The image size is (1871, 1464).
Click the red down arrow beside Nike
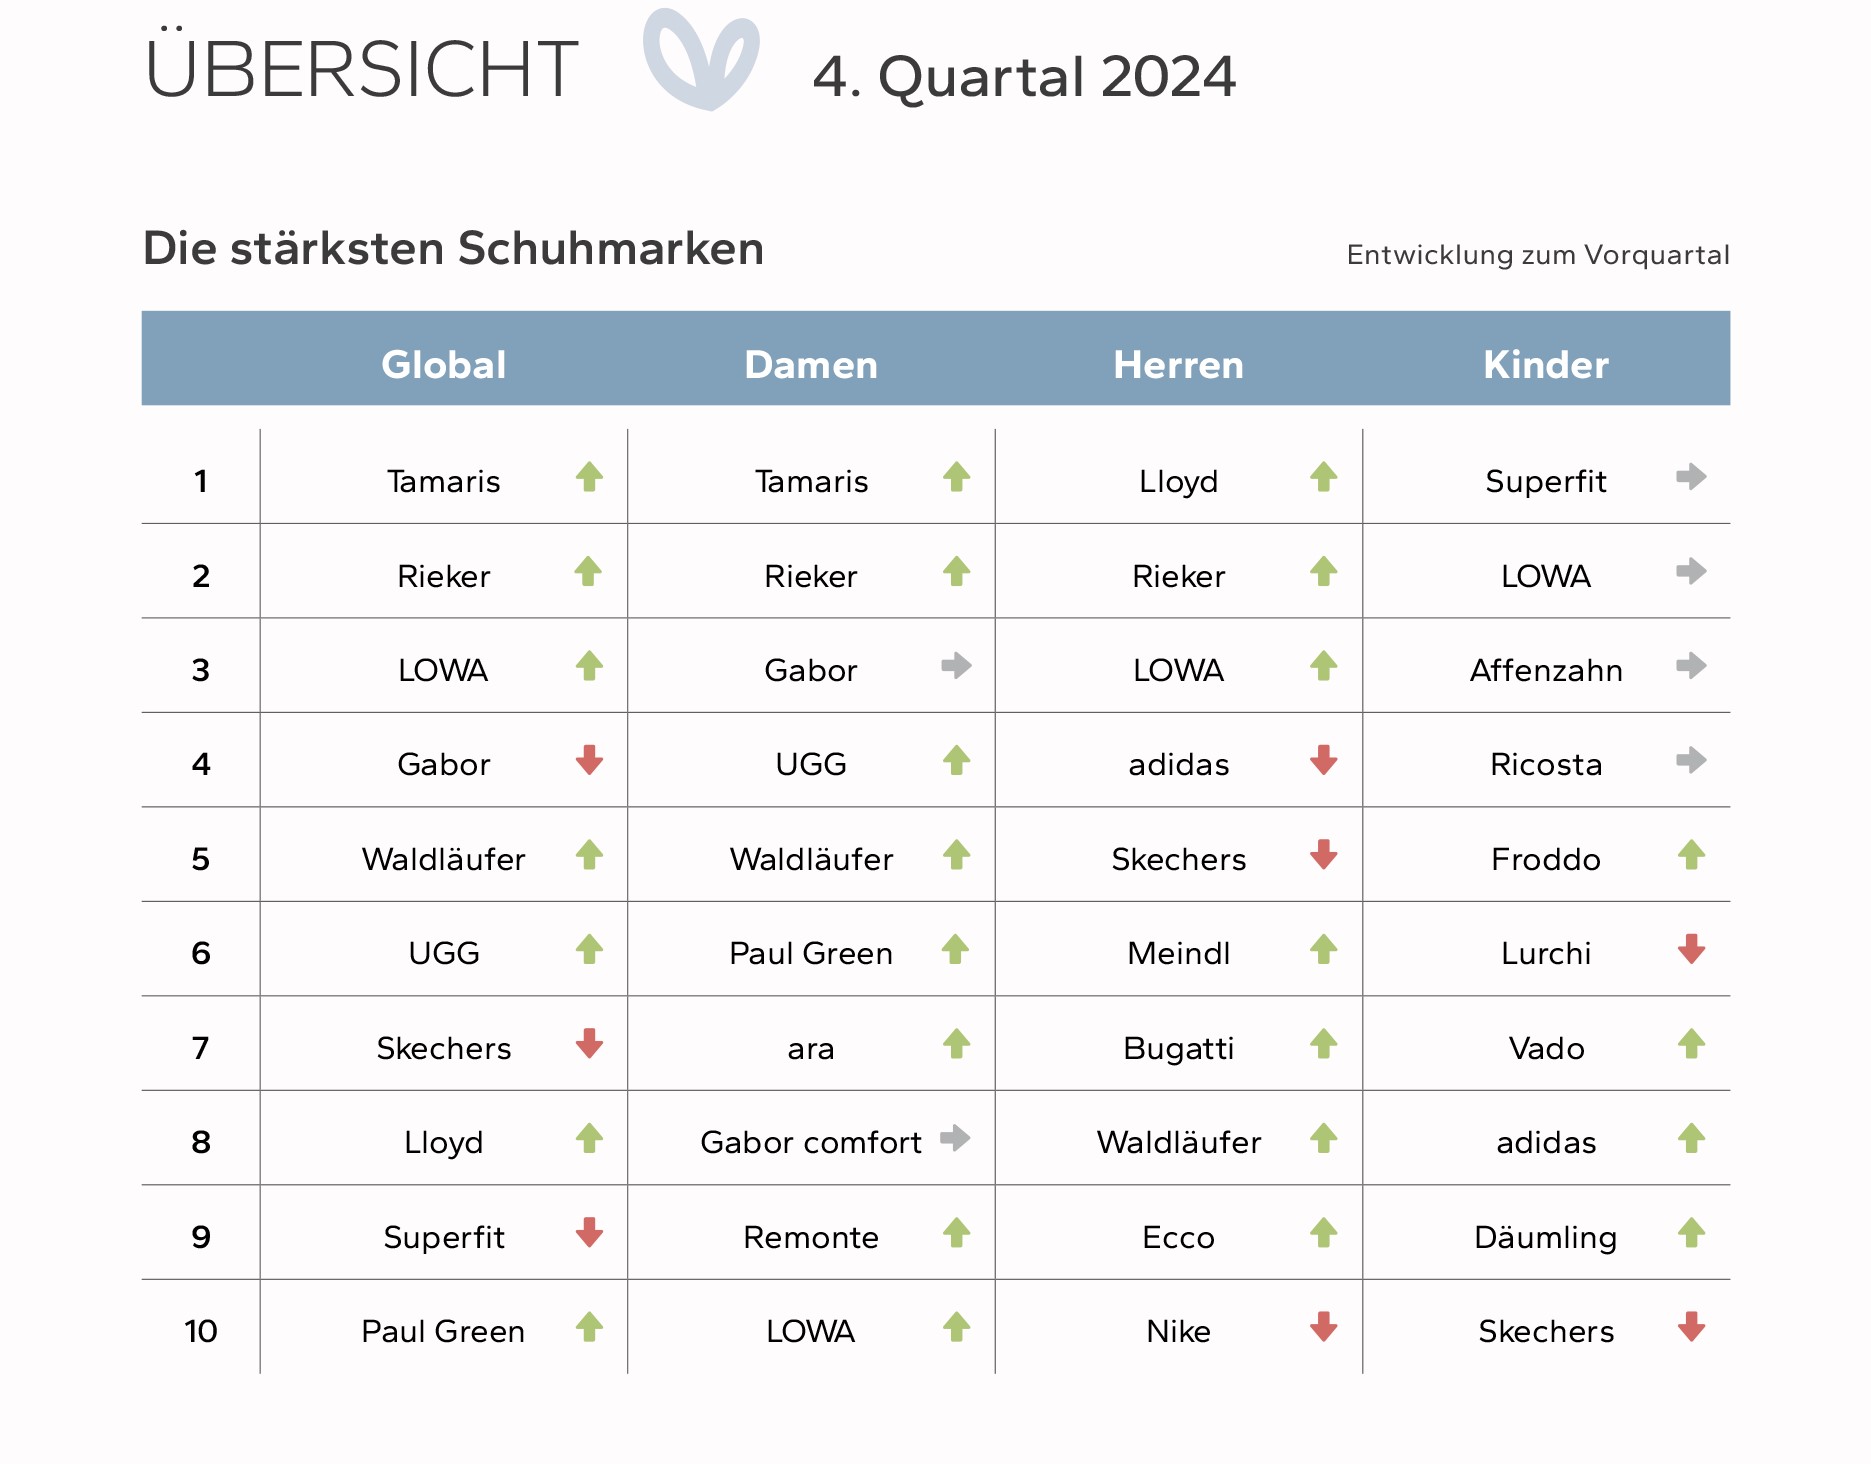point(1324,1327)
